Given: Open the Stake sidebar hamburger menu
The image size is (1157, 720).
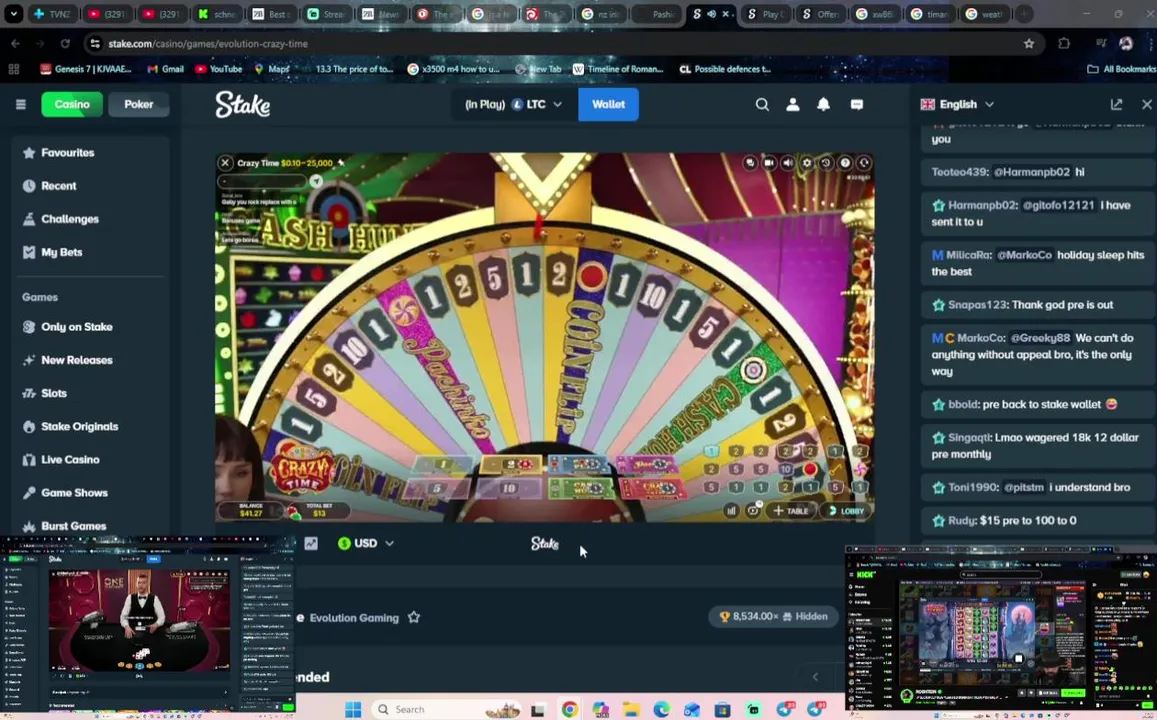Looking at the screenshot, I should point(21,104).
